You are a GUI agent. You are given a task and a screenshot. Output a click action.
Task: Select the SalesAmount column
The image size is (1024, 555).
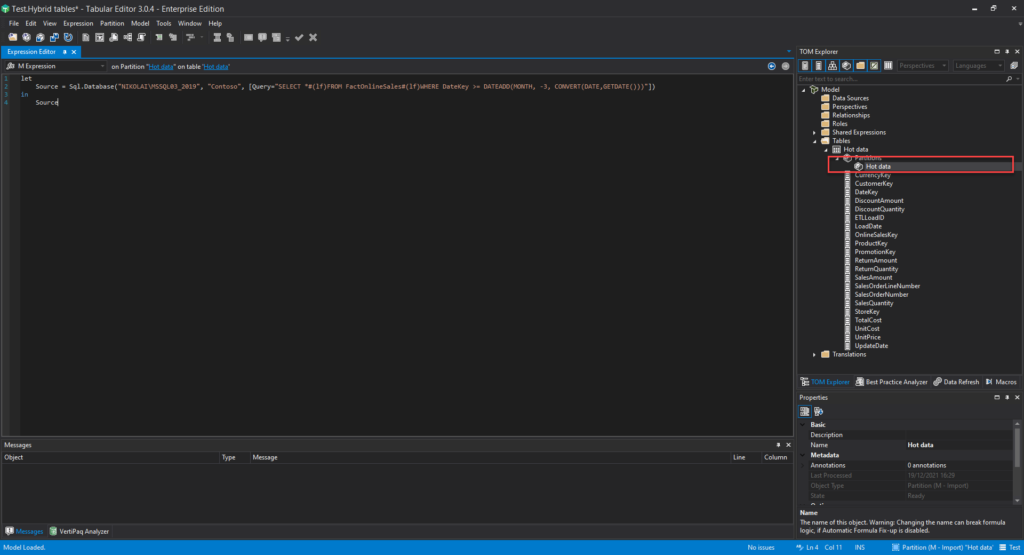(x=873, y=278)
